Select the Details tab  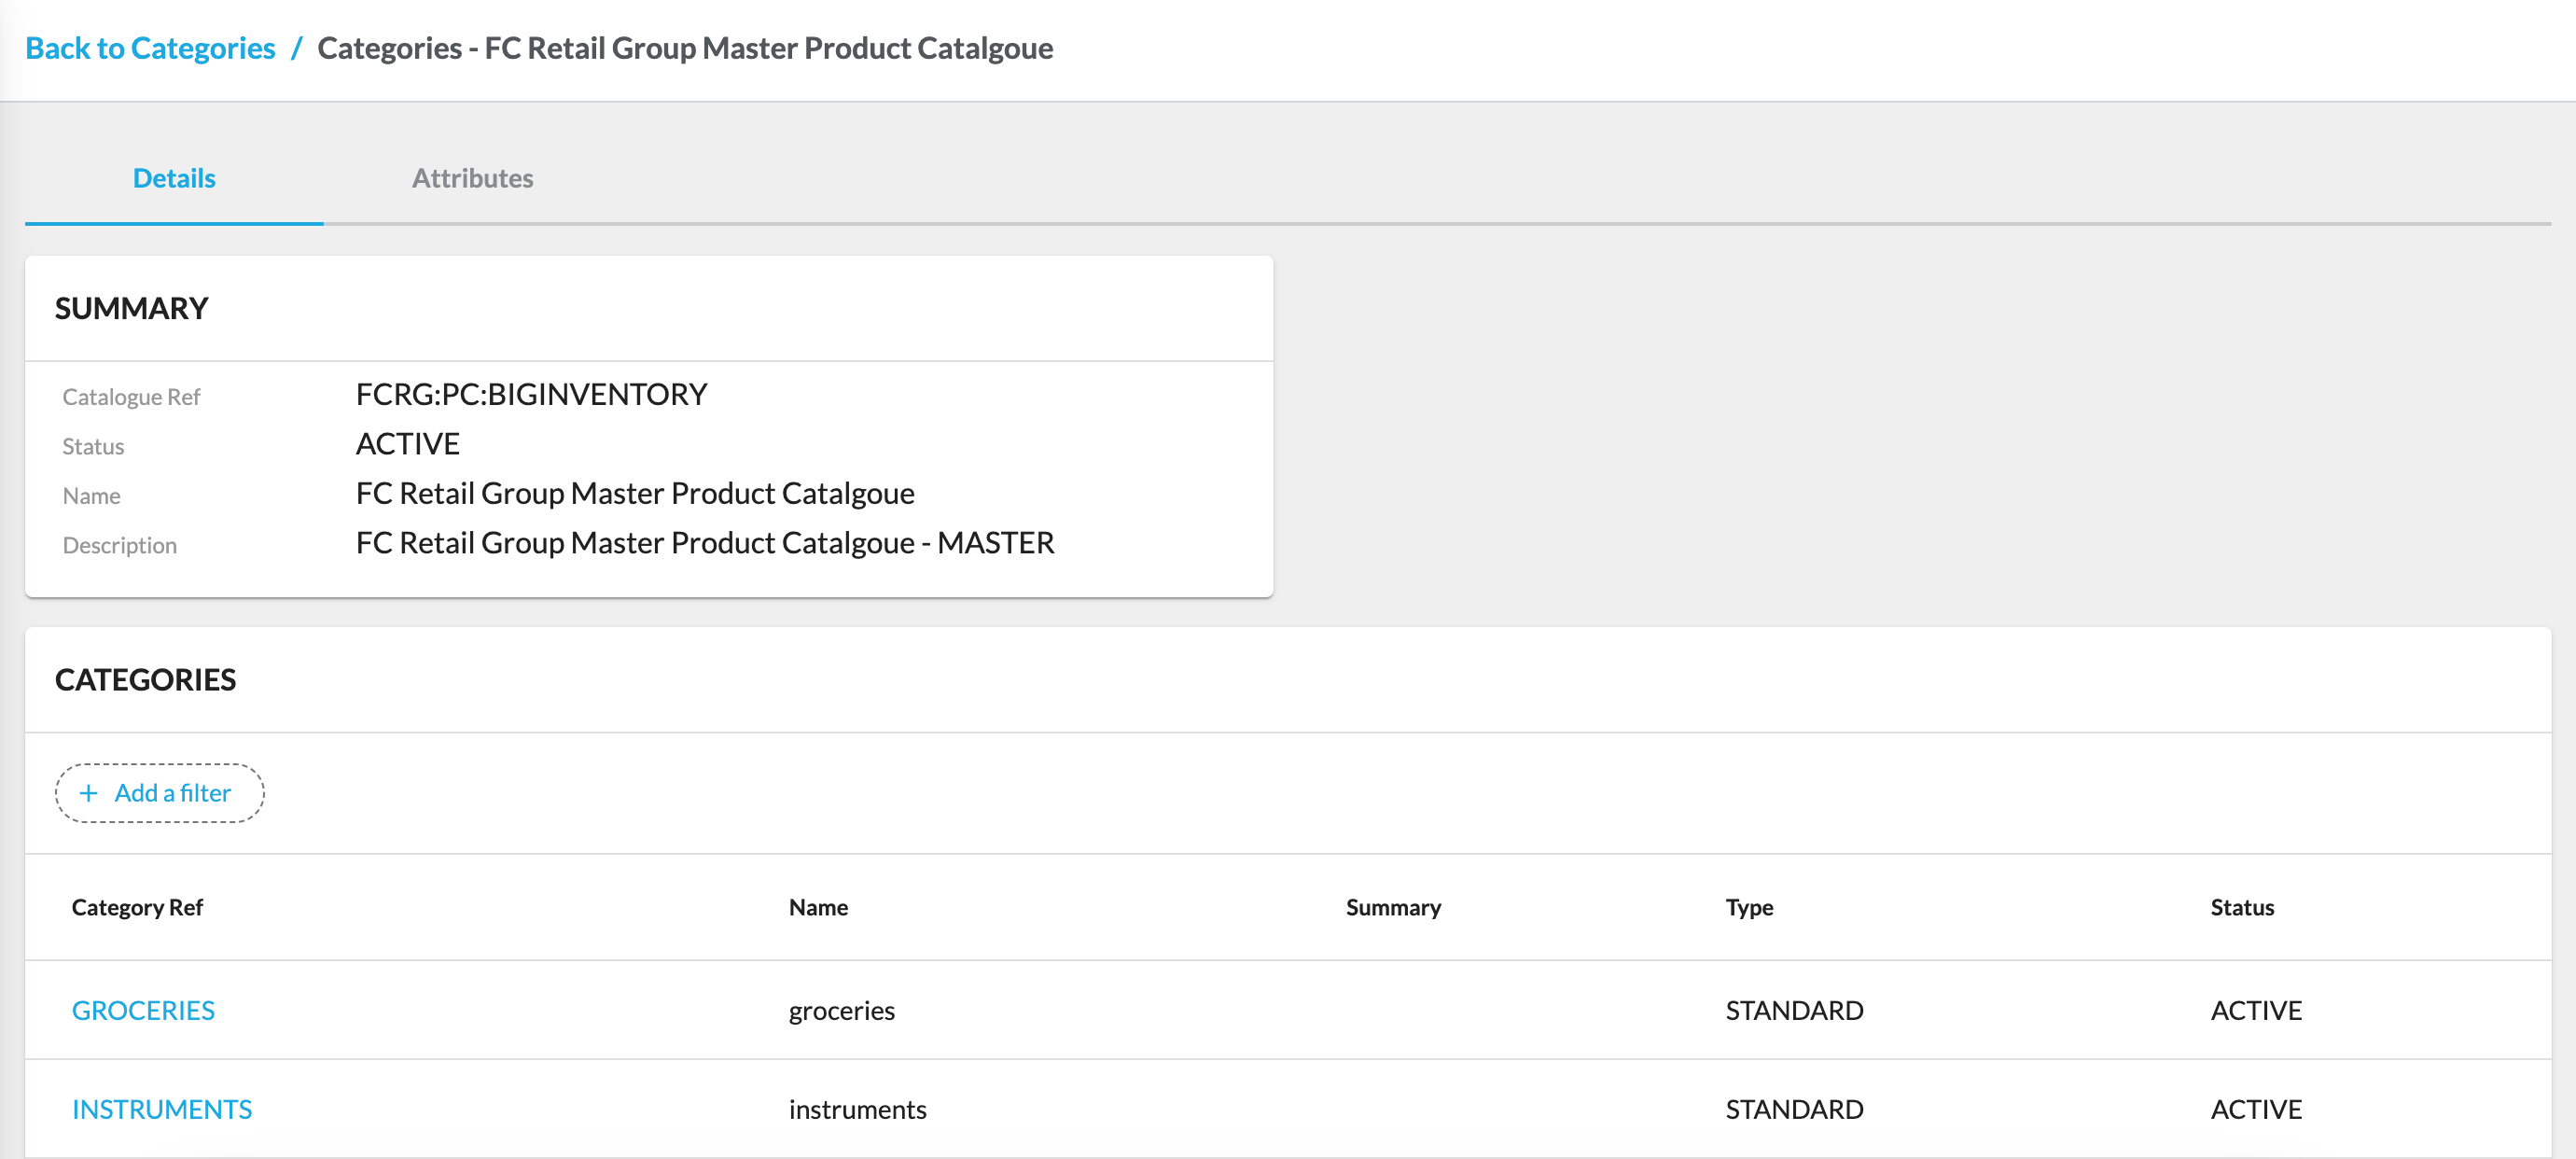point(174,178)
